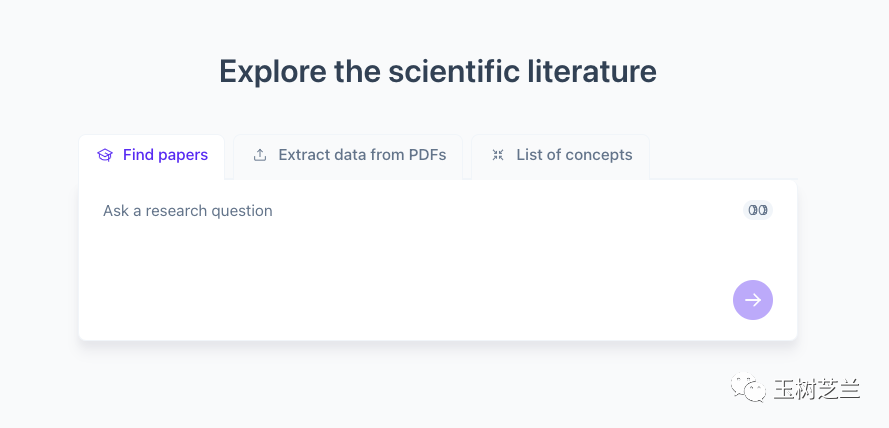This screenshot has width=889, height=428.
Task: Click the Extract data from PDFs label text
Action: click(x=362, y=155)
